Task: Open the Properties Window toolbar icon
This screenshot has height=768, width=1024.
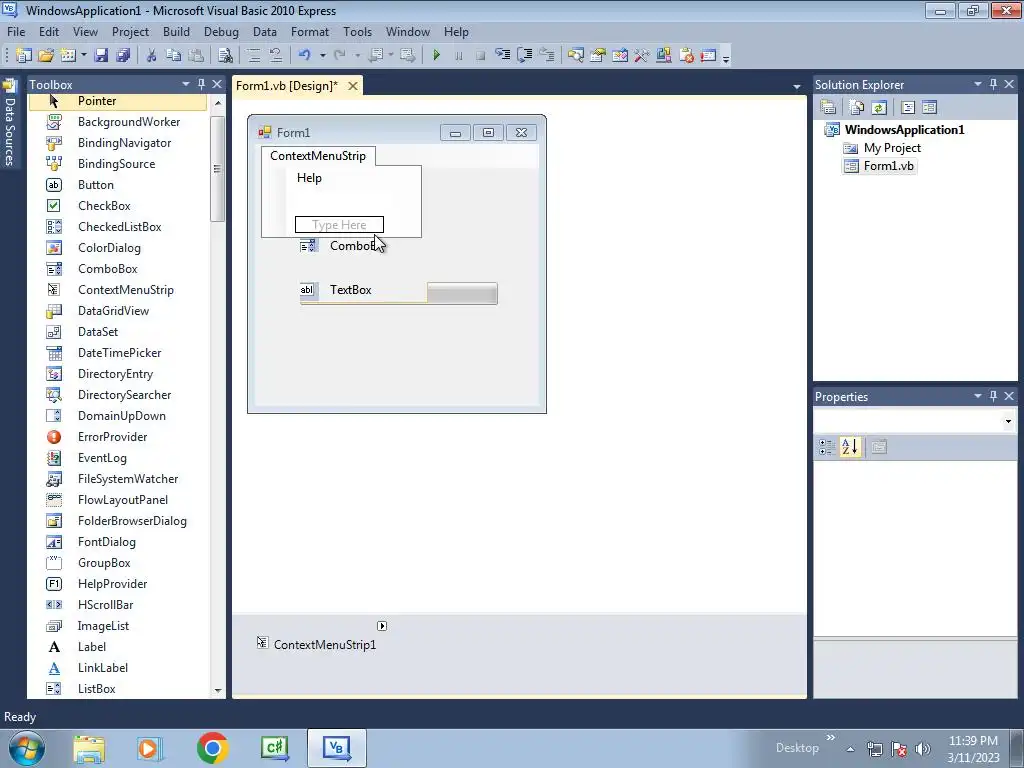Action: (x=598, y=56)
